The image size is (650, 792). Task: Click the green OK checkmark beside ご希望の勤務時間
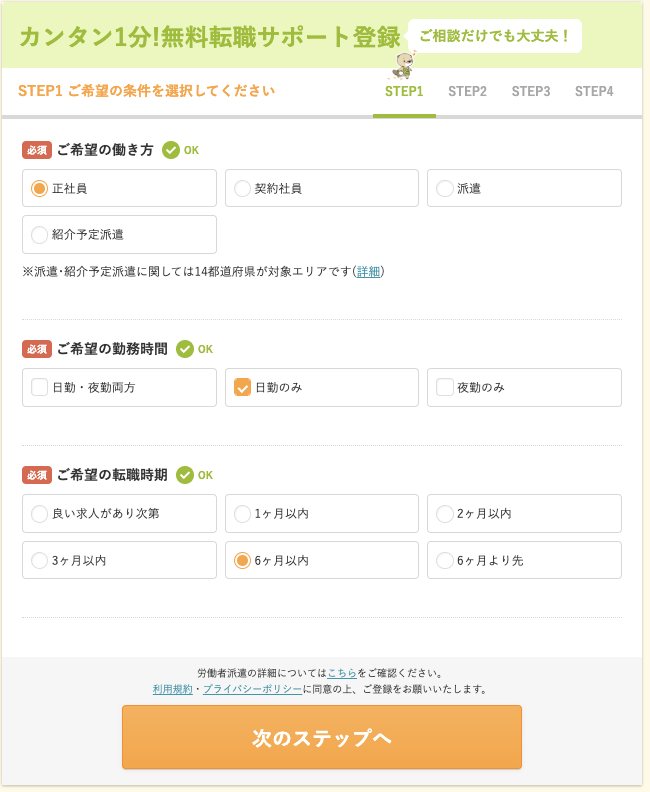[x=185, y=349]
